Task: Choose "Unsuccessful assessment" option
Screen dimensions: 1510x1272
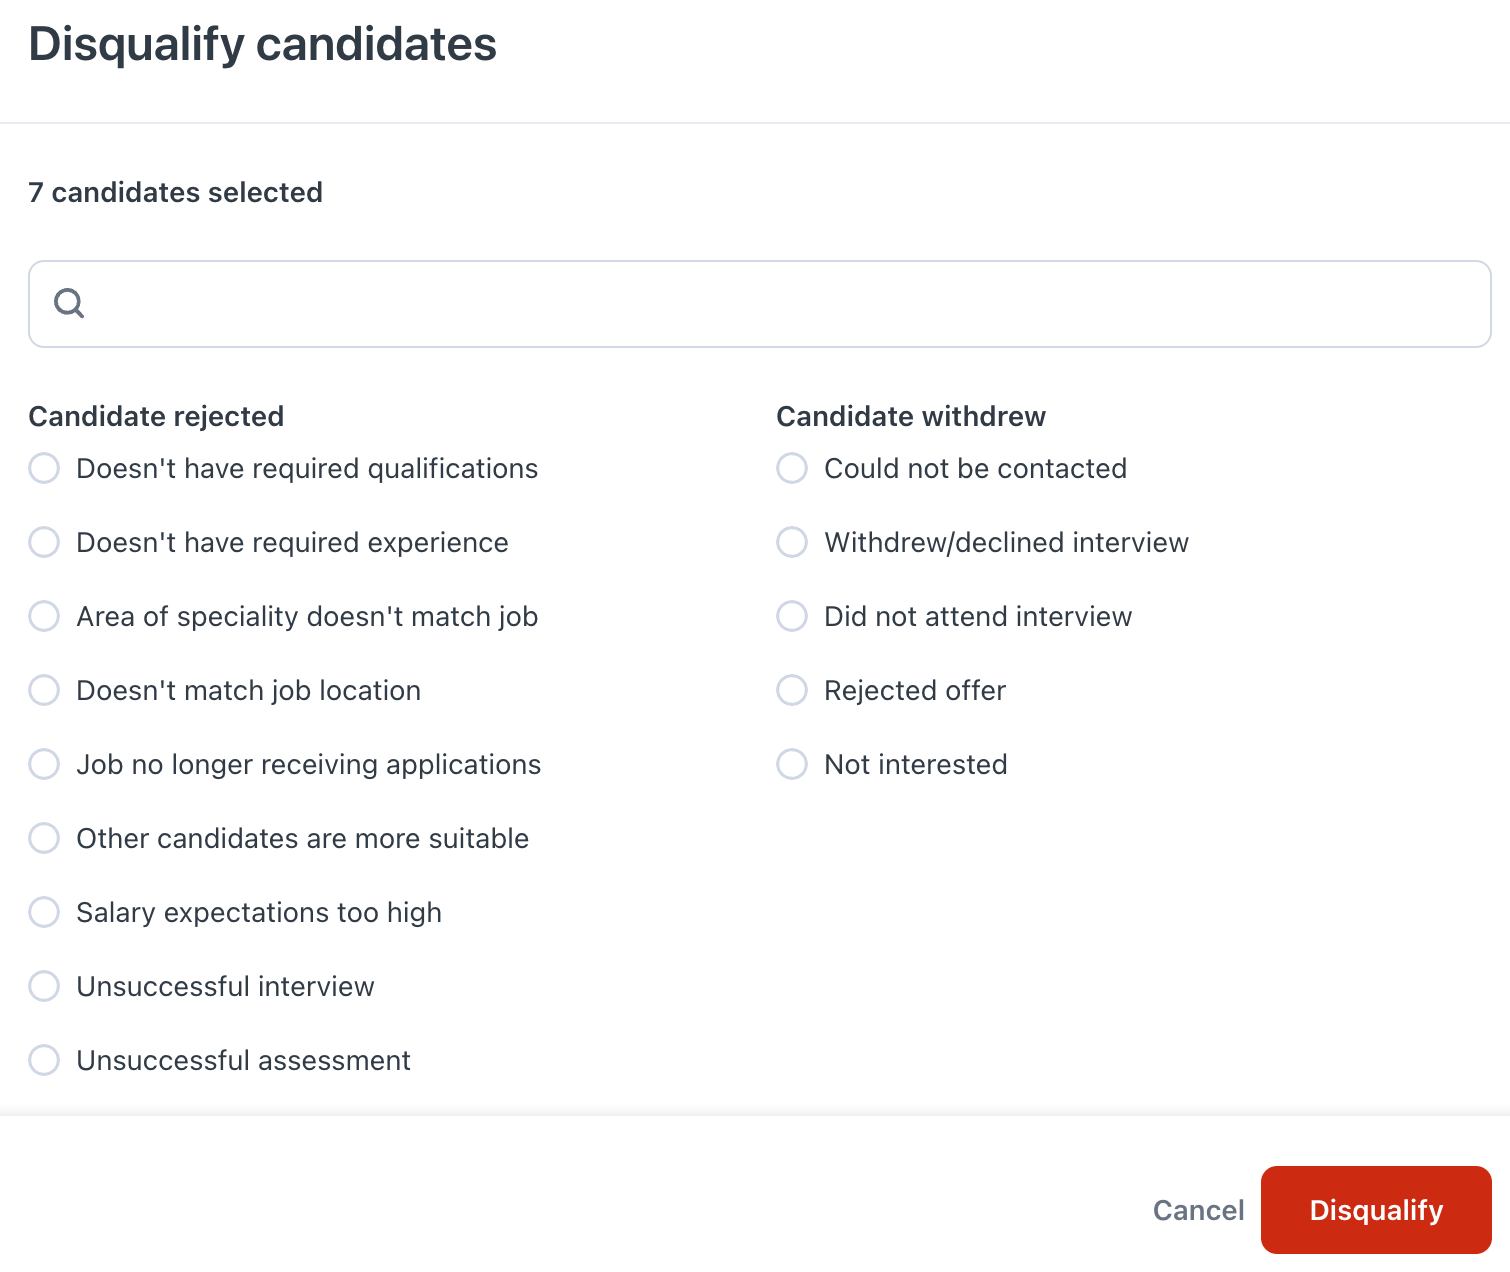Action: coord(44,1060)
